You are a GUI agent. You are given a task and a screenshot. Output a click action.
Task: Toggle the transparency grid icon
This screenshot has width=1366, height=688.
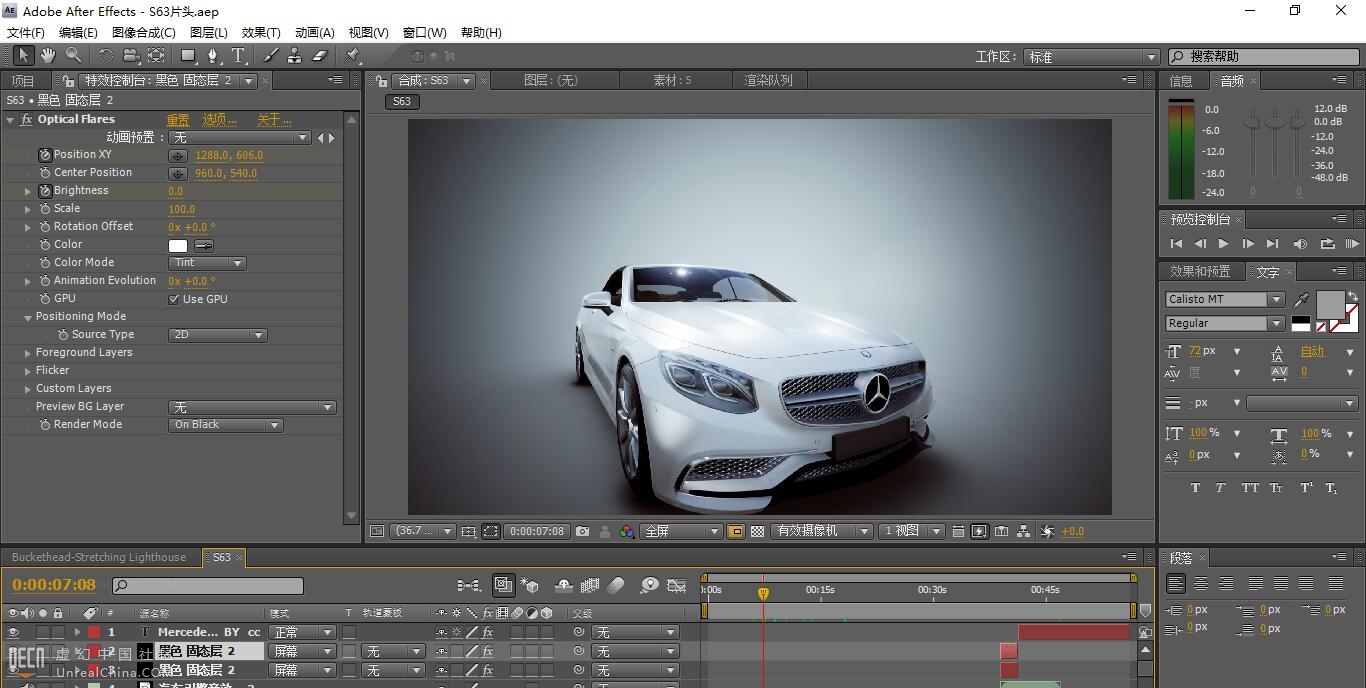click(757, 532)
